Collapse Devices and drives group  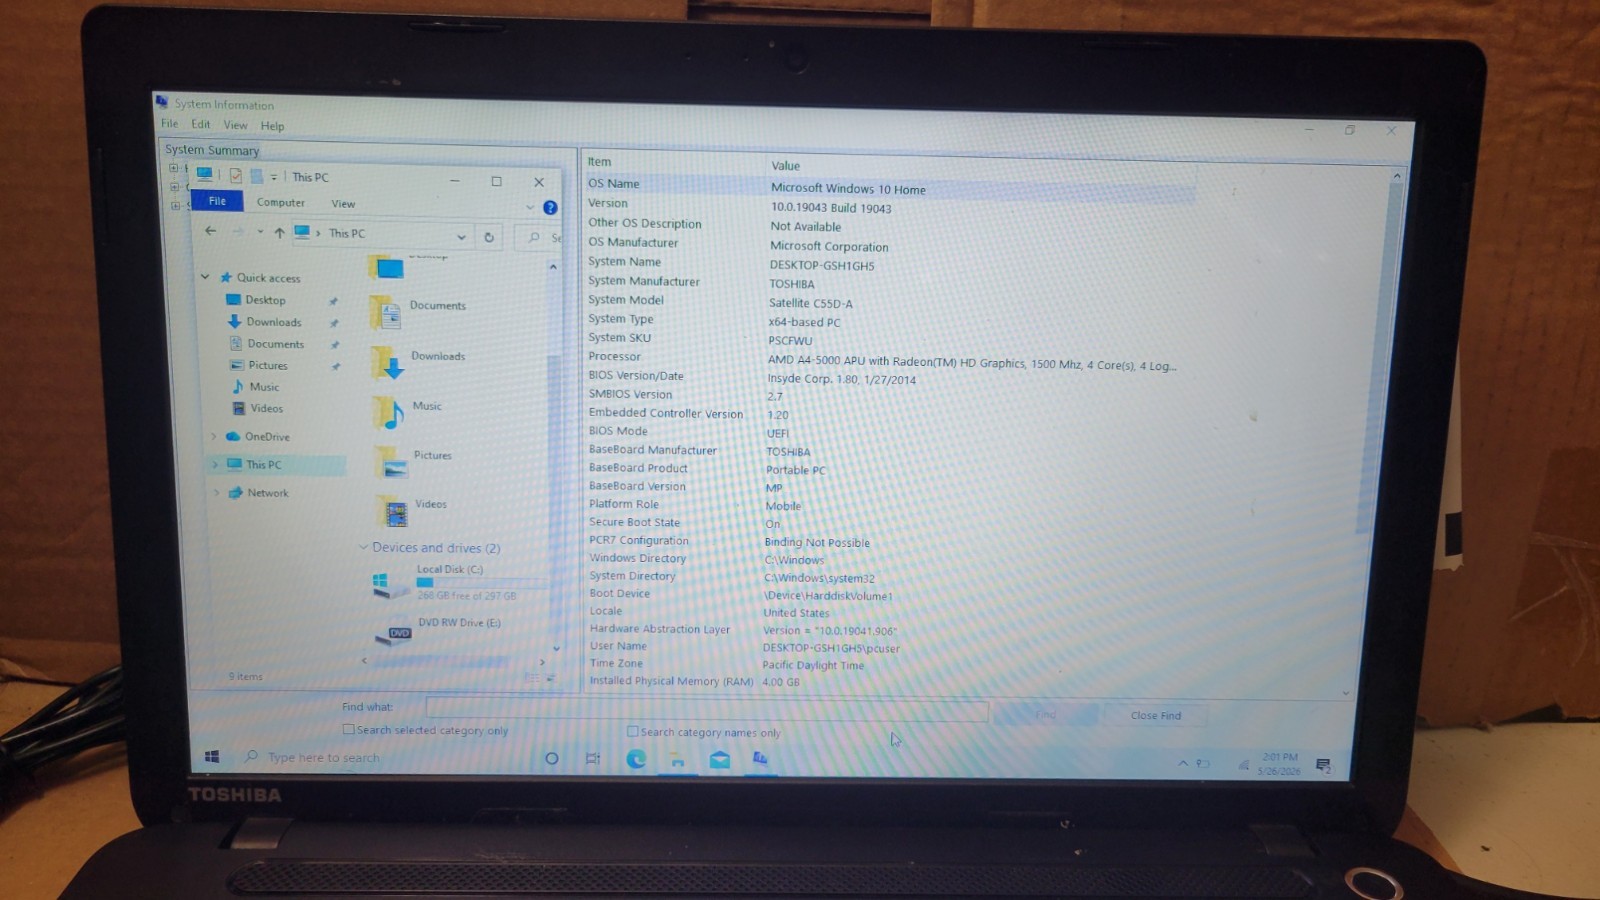(364, 547)
